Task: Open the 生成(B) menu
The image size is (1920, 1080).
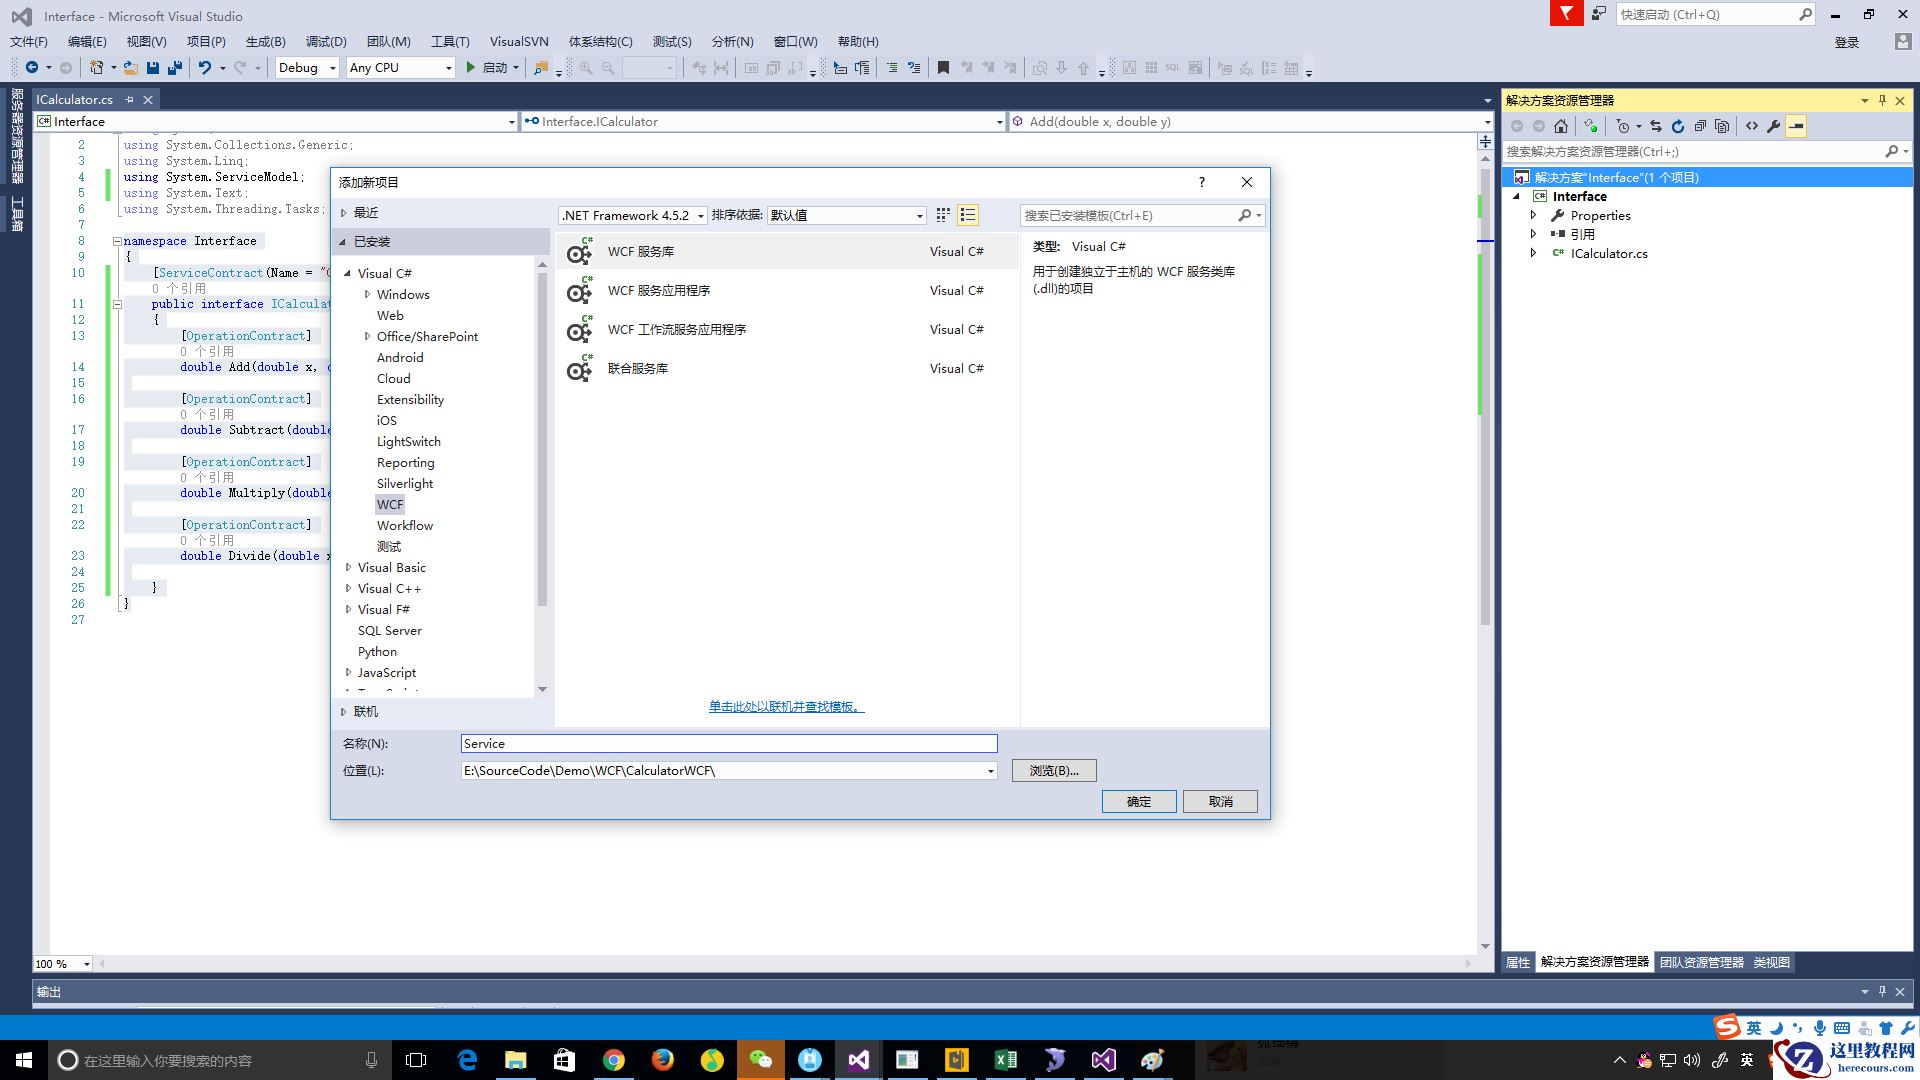Action: coord(265,41)
